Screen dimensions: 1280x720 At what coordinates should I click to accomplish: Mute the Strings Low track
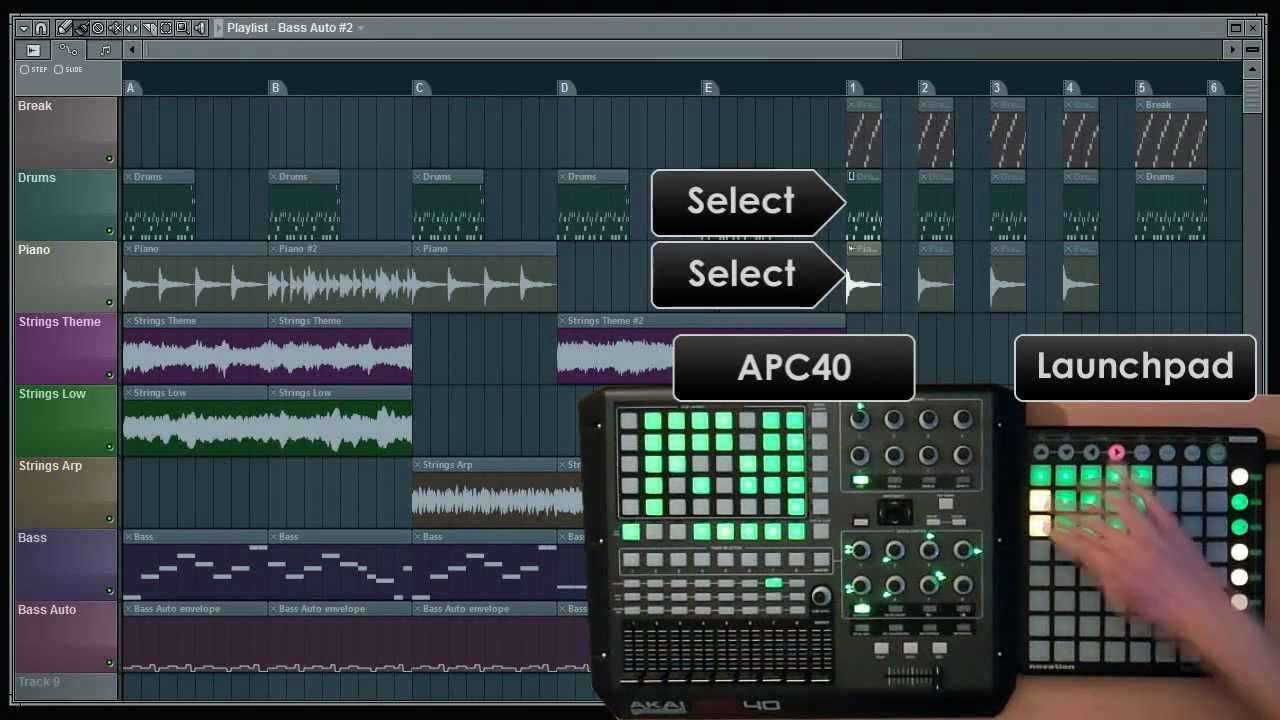pyautogui.click(x=109, y=447)
